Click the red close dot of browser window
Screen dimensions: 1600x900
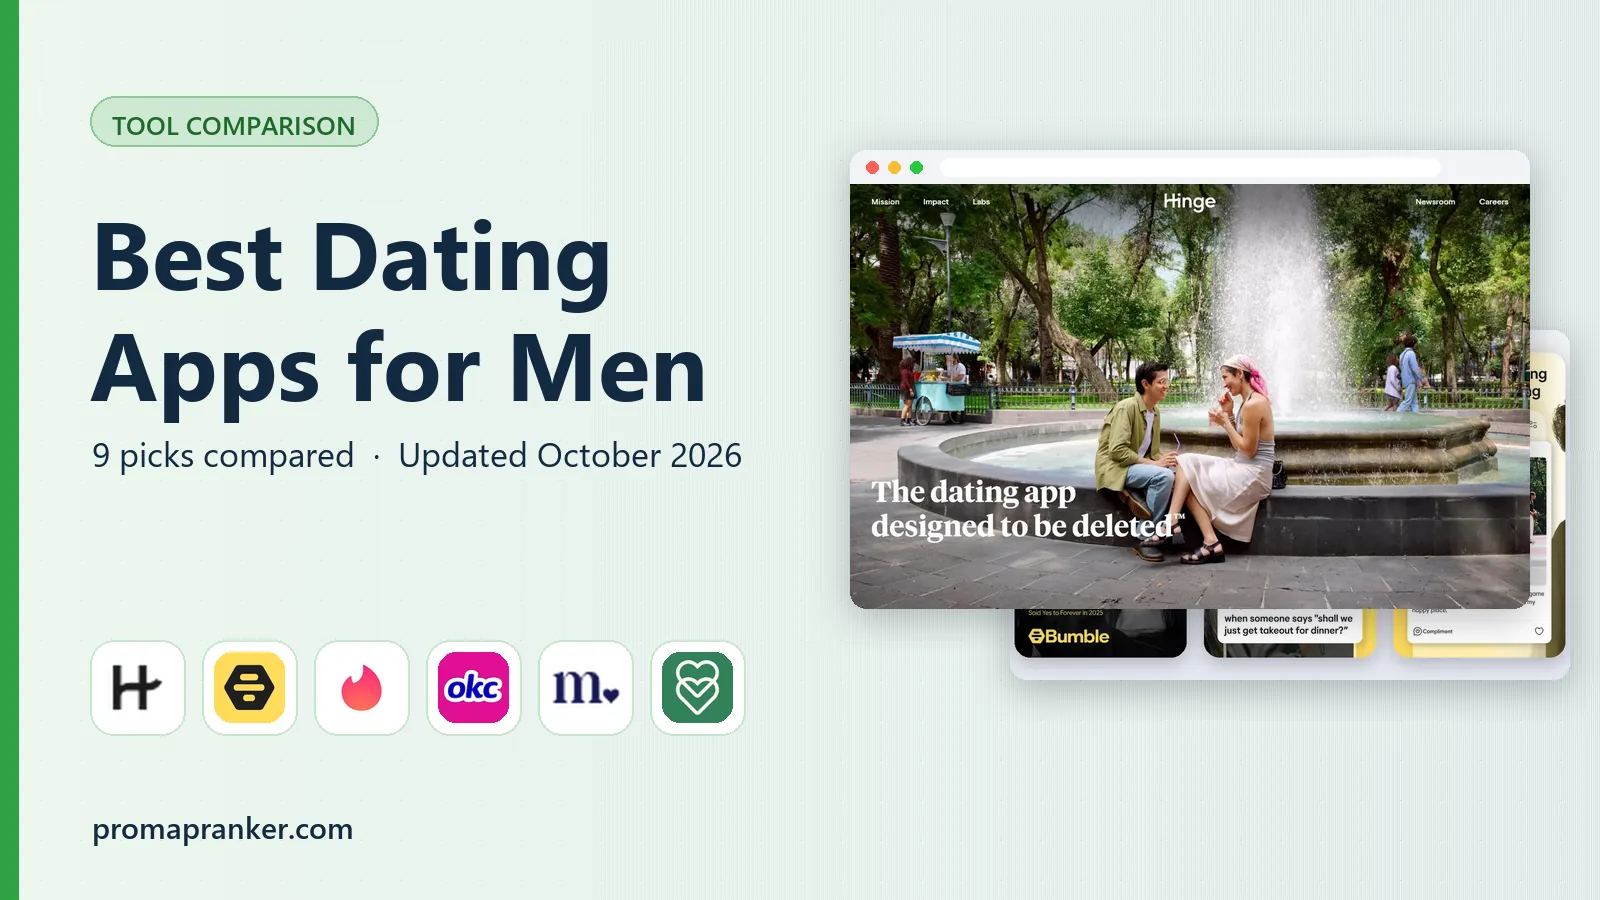click(872, 167)
